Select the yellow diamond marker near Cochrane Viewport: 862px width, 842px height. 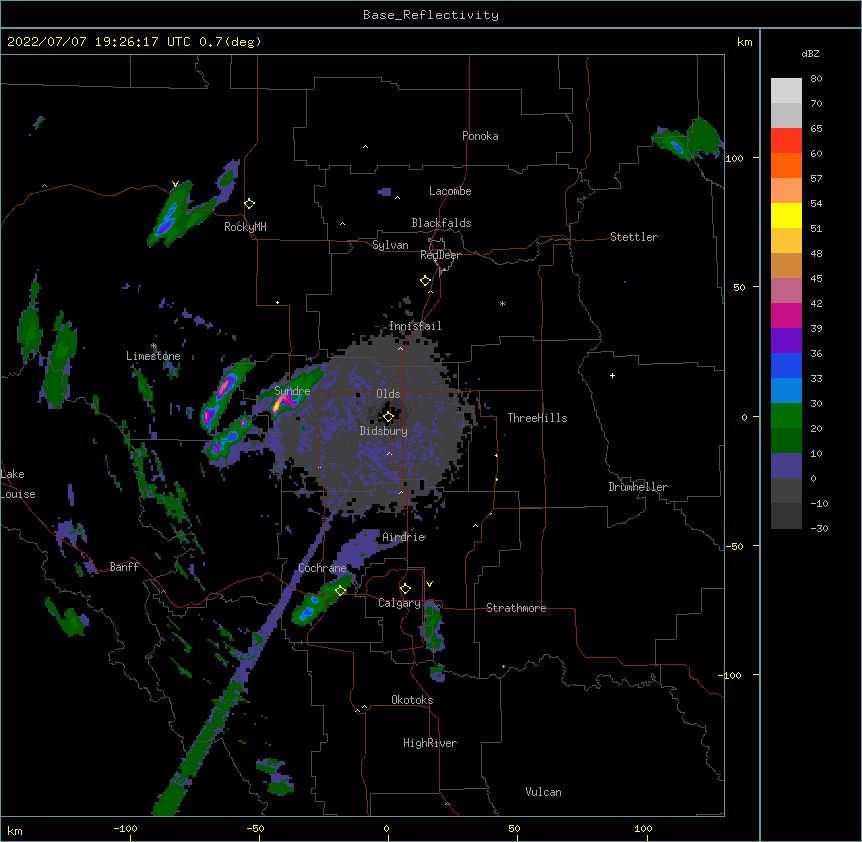click(340, 590)
